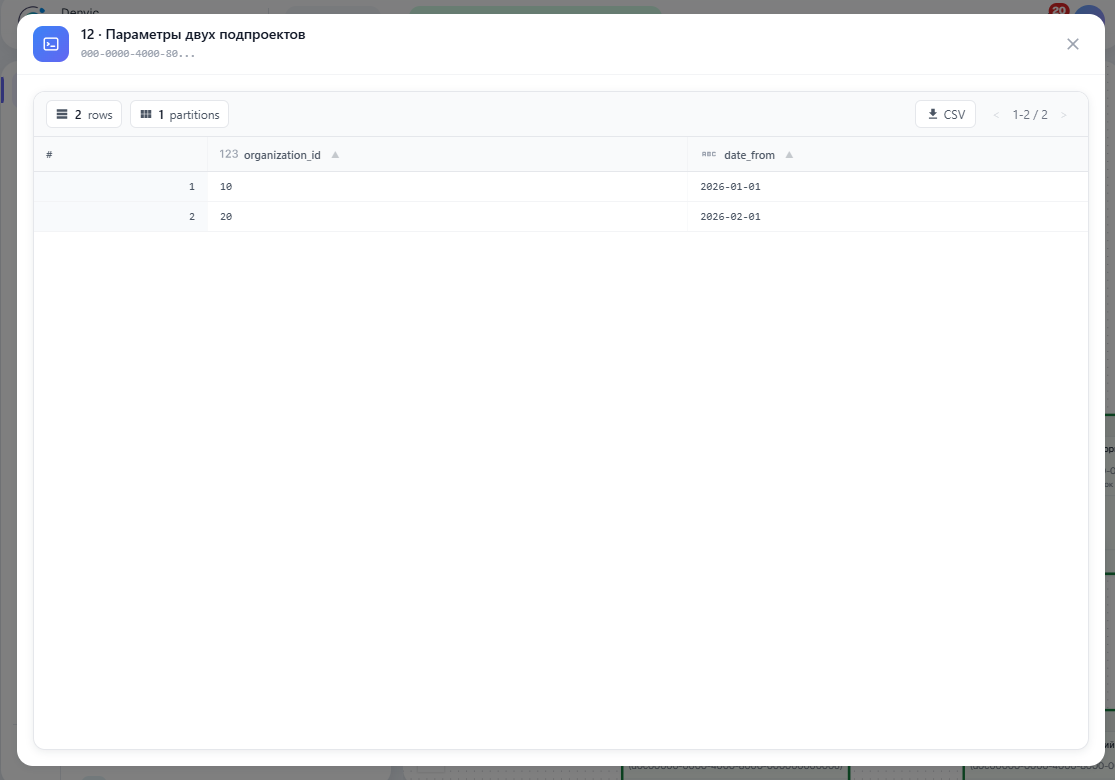Image resolution: width=1115 pixels, height=780 pixels.
Task: Click the 123 numeric type icon
Action: [228, 154]
